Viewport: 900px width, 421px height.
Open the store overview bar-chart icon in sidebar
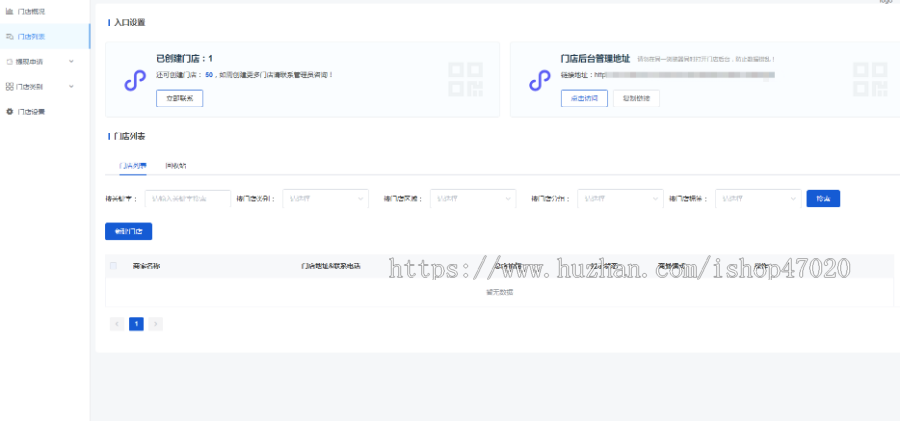click(9, 11)
